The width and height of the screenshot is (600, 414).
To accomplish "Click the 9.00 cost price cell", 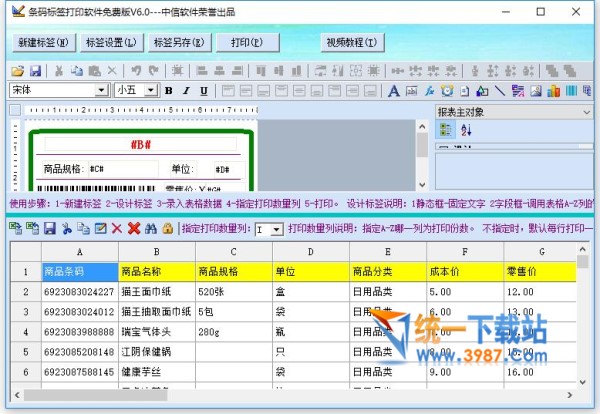I will pyautogui.click(x=465, y=371).
